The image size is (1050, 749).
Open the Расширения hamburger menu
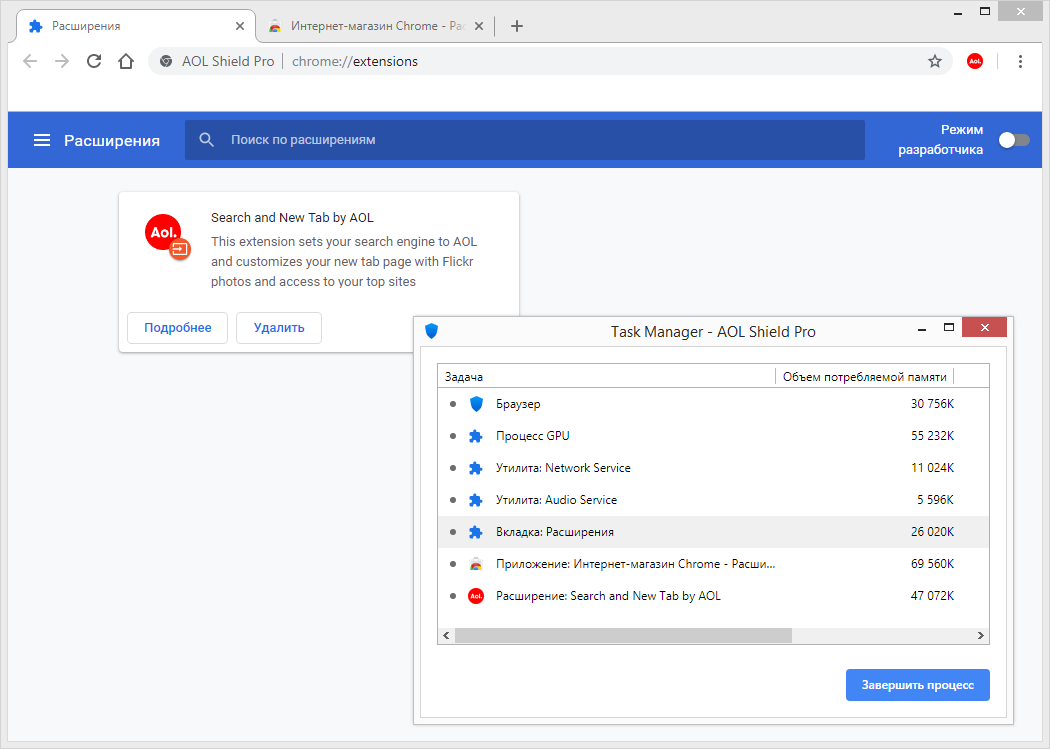(x=42, y=140)
